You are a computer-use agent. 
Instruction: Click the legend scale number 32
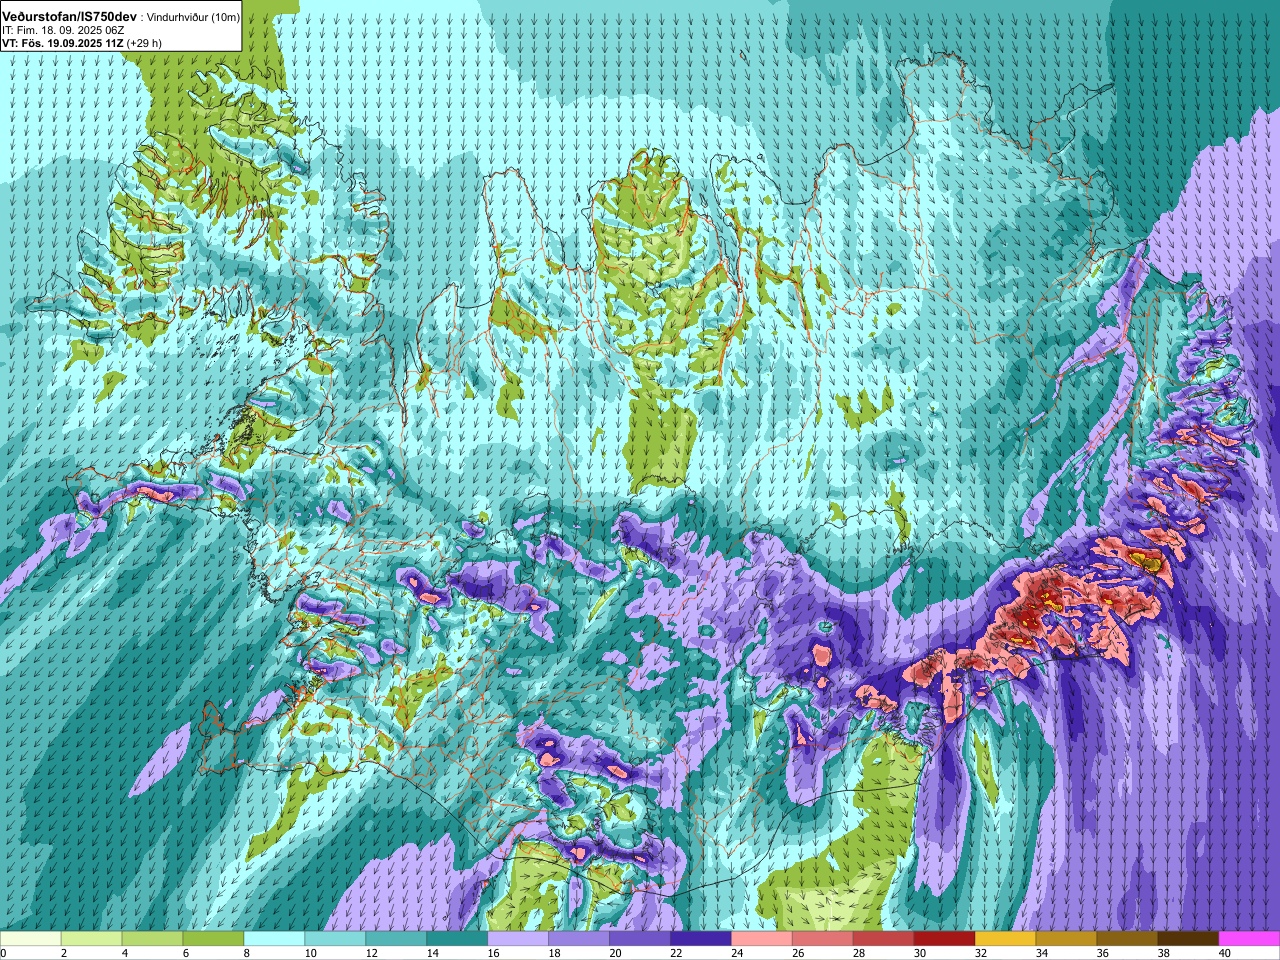pyautogui.click(x=982, y=953)
